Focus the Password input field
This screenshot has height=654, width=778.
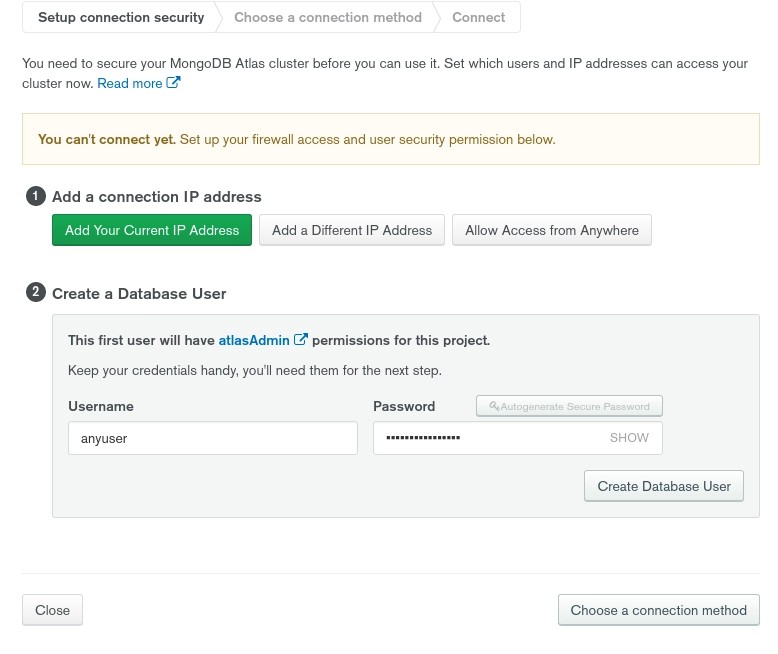(518, 438)
